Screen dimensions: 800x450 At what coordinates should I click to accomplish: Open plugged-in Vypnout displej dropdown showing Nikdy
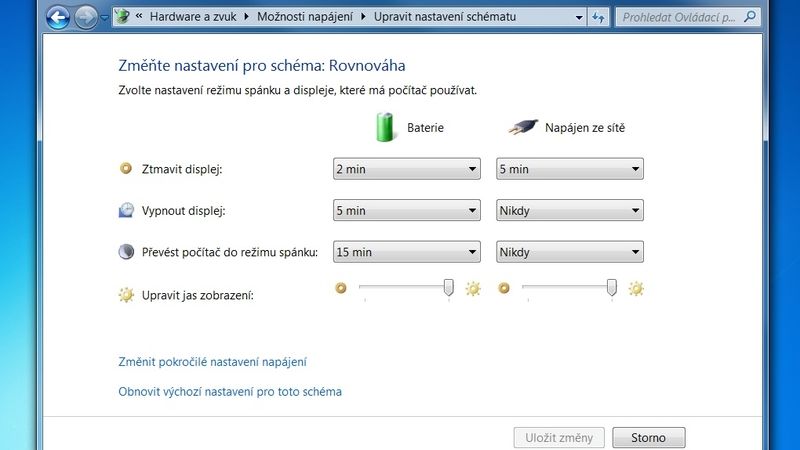[570, 210]
